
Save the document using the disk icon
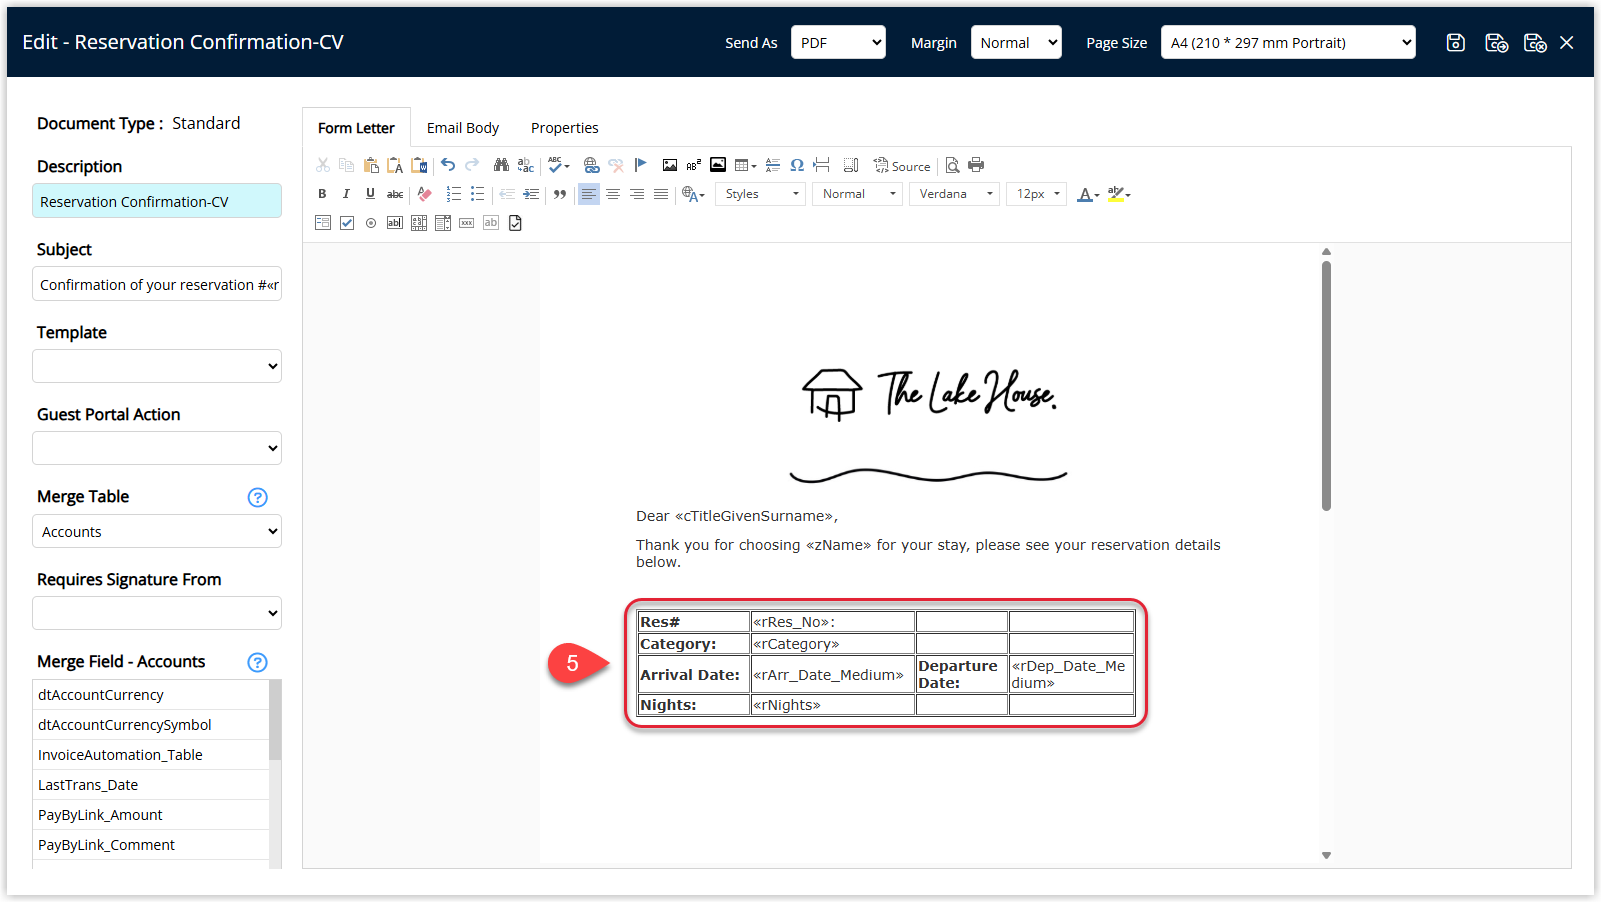(x=1456, y=42)
